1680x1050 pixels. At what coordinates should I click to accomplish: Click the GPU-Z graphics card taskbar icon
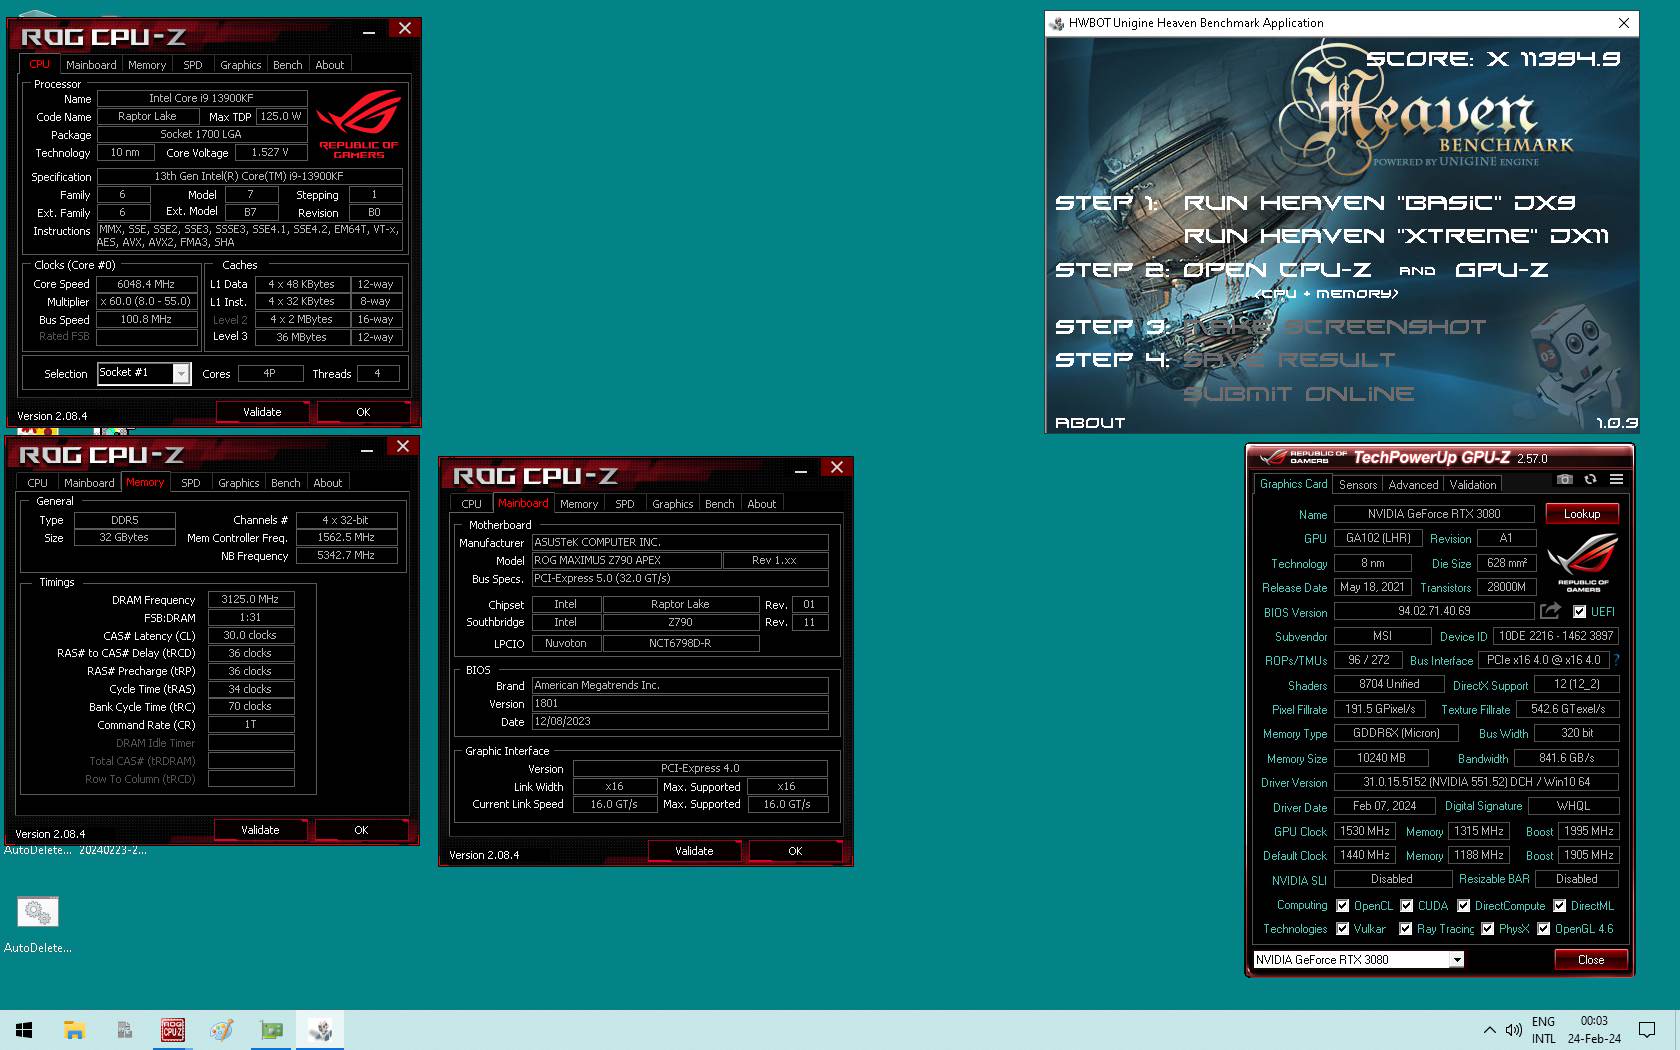271,1030
